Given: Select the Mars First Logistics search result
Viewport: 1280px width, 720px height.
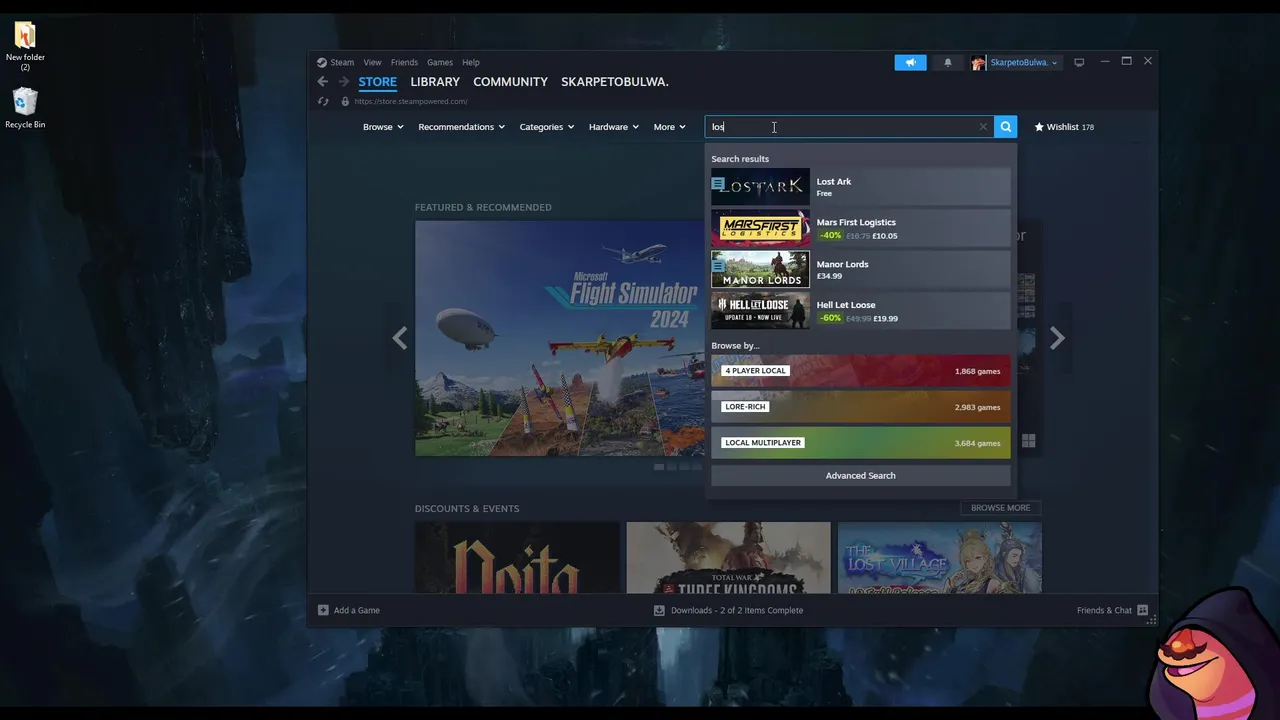Looking at the screenshot, I should [860, 228].
